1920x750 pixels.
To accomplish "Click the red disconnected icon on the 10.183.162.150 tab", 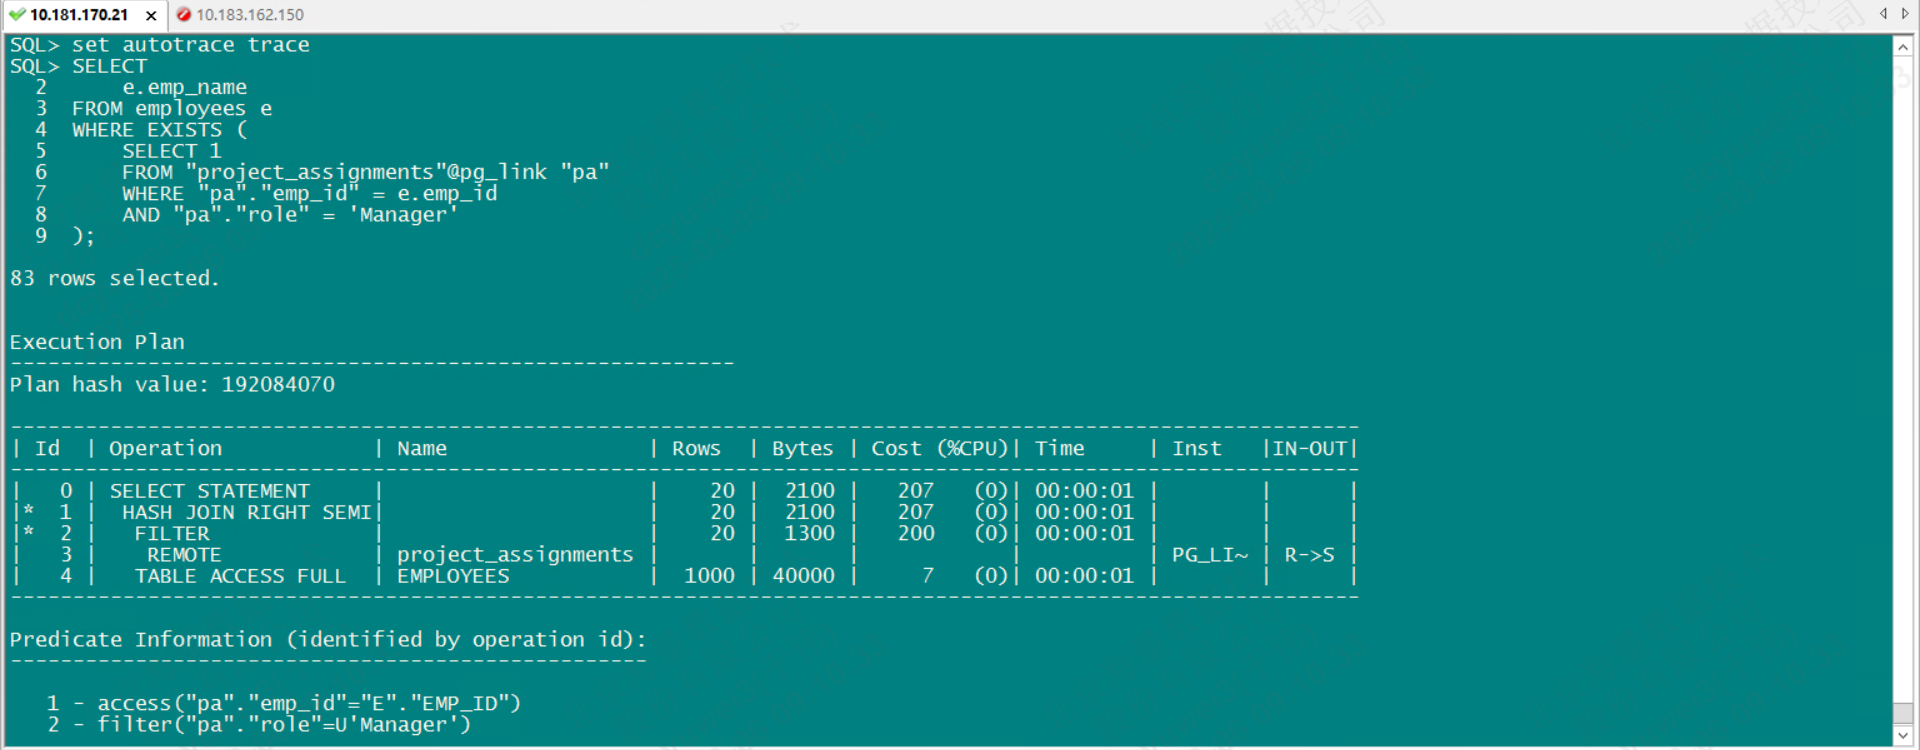I will (x=184, y=15).
